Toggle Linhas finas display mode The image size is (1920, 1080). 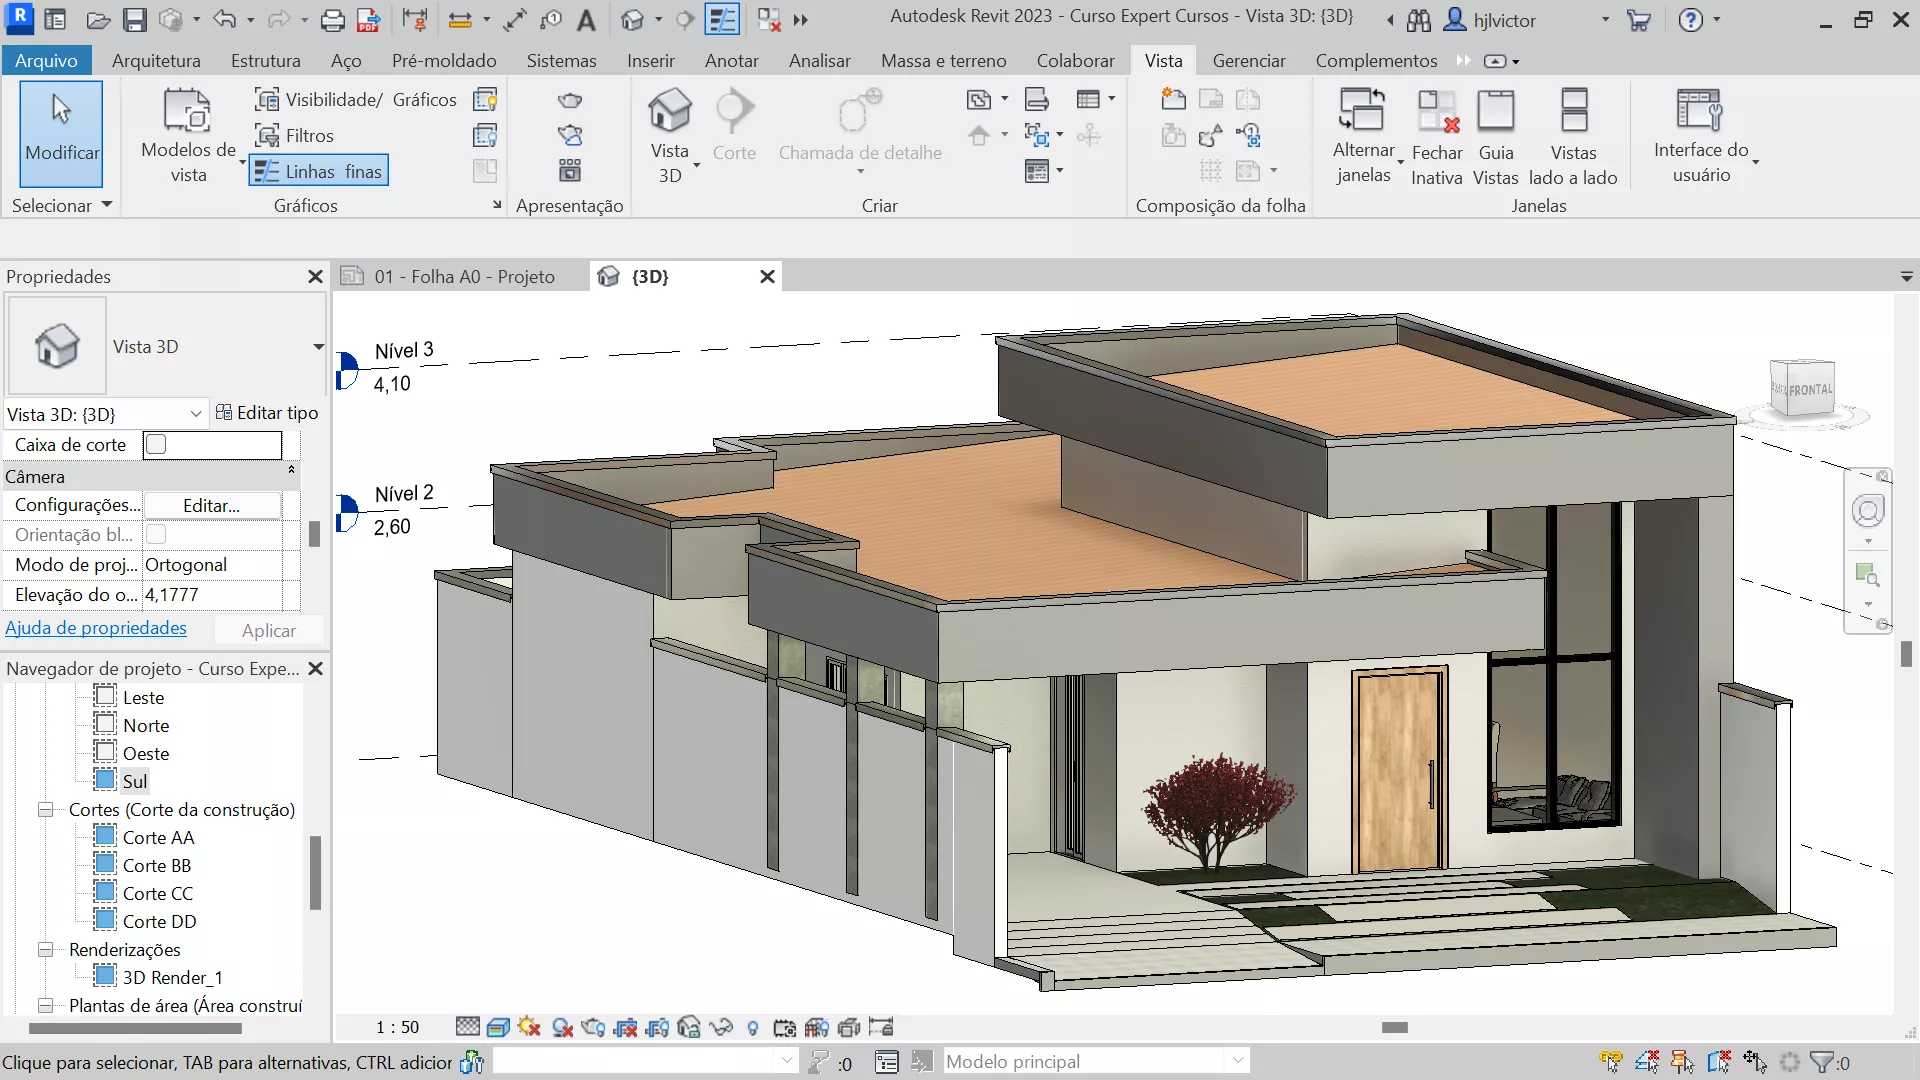coord(318,171)
